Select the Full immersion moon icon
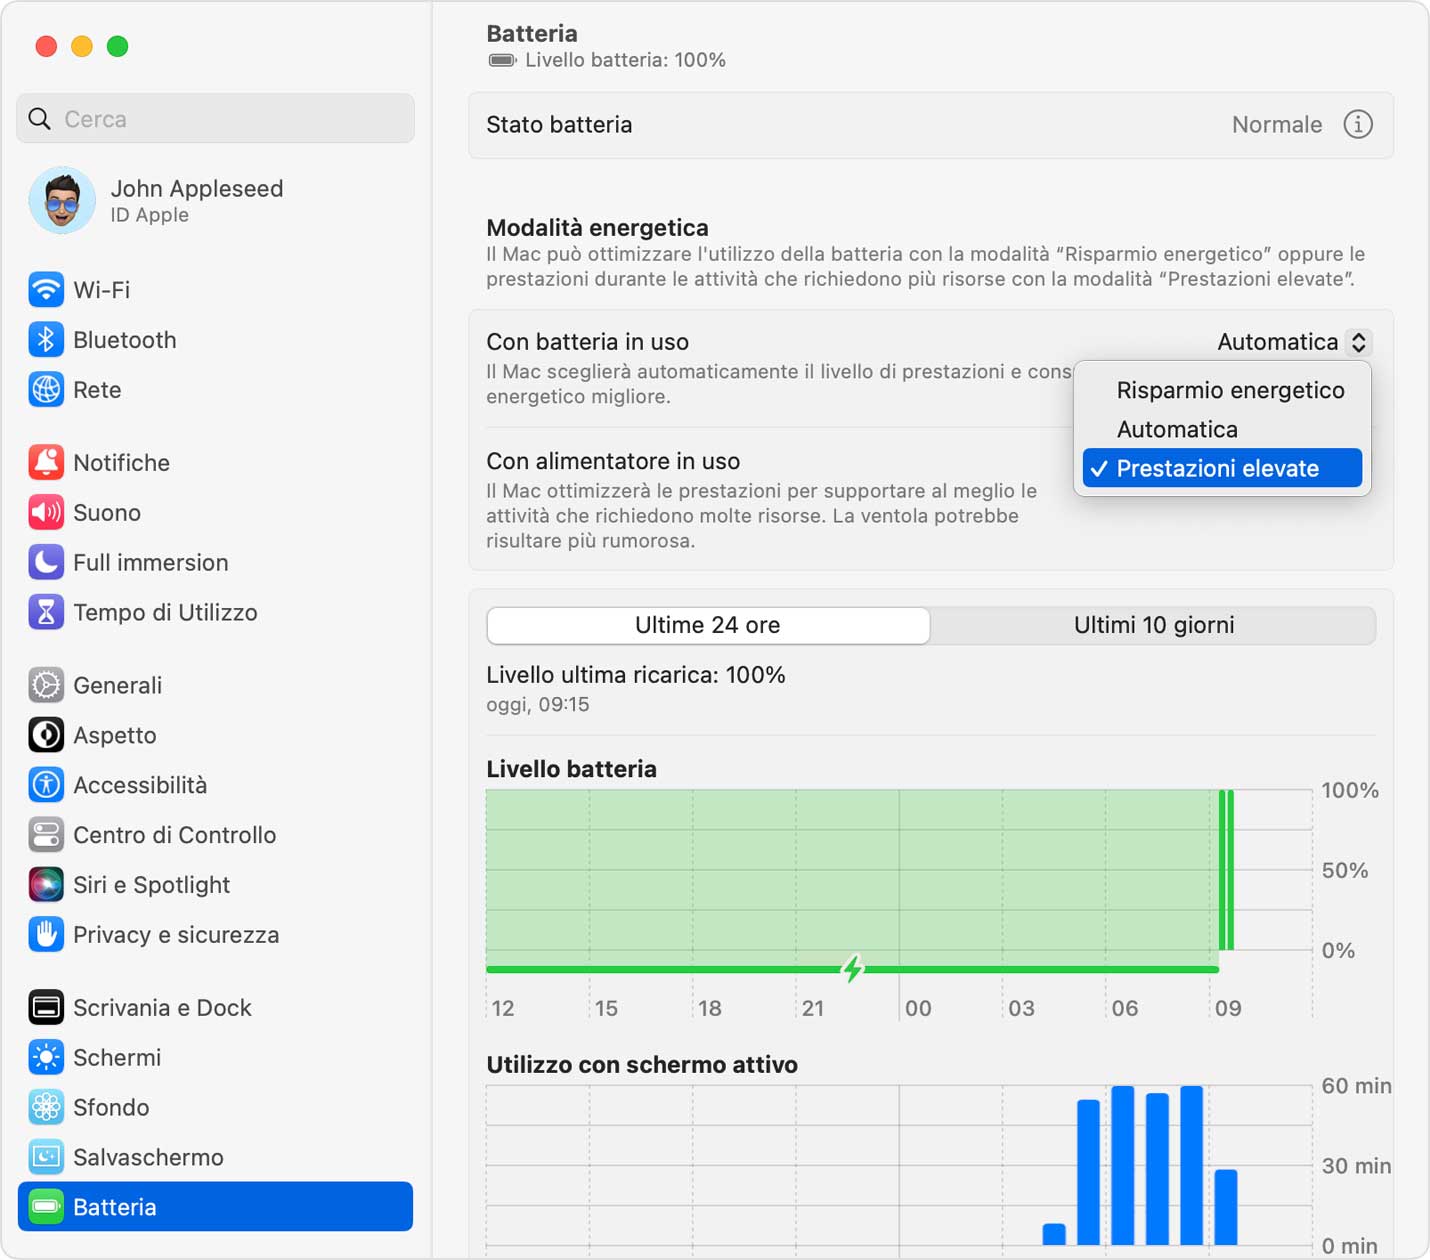The image size is (1430, 1260). click(x=45, y=562)
